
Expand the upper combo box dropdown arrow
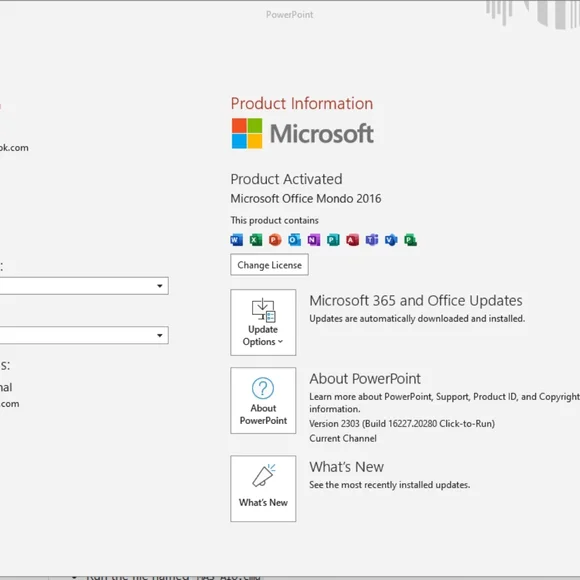[x=159, y=286]
